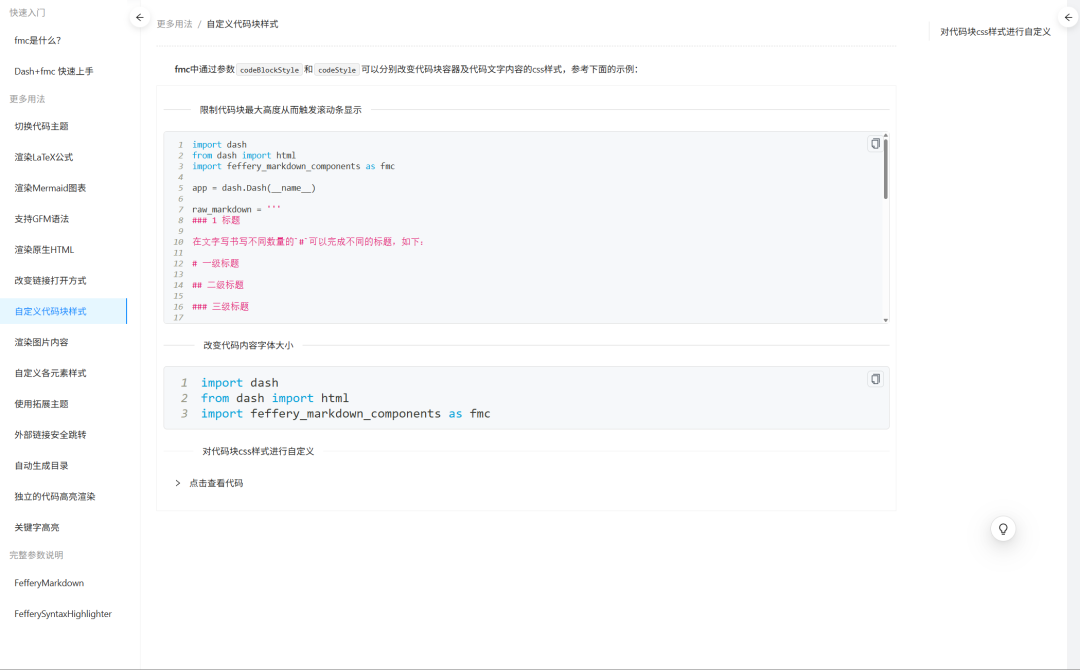
Task: Navigate to "渲染LaTeX公式"
Action: (x=46, y=156)
